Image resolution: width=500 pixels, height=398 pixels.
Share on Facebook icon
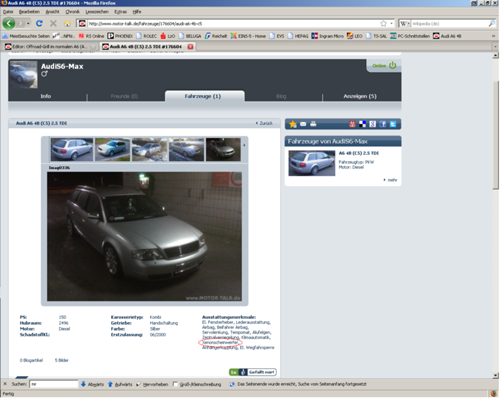click(x=383, y=124)
